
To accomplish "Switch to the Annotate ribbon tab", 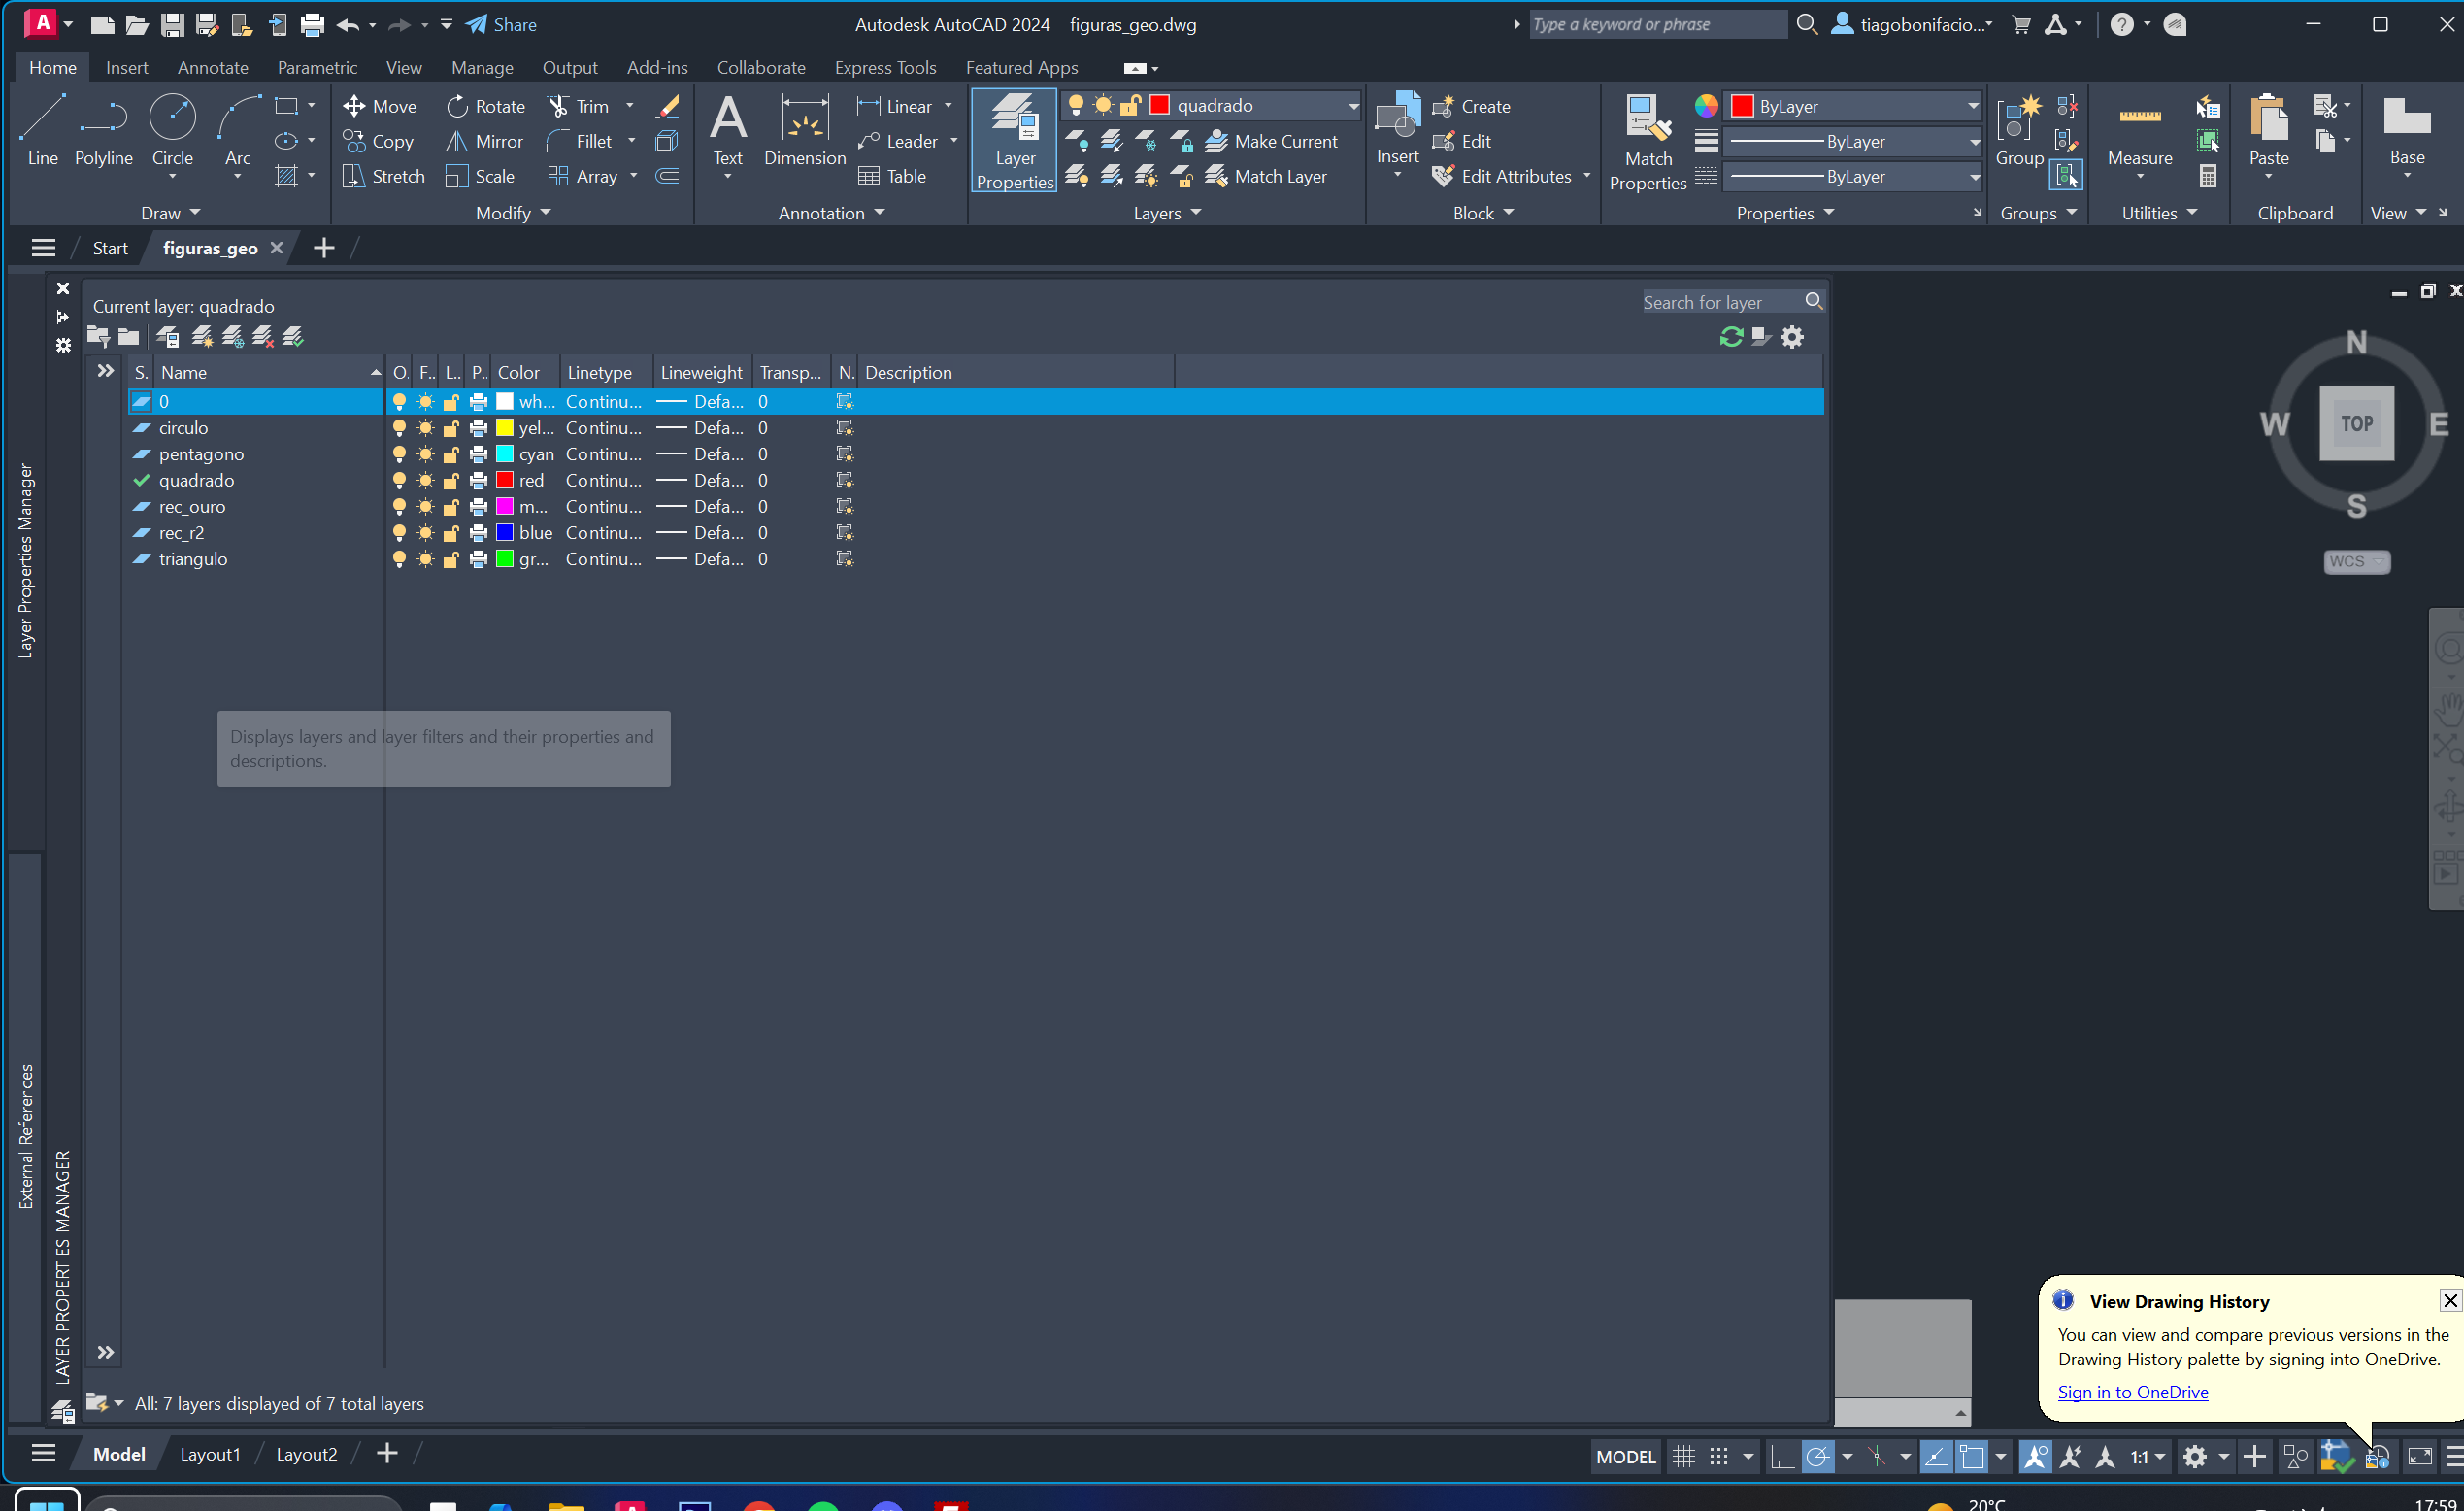I will [212, 67].
